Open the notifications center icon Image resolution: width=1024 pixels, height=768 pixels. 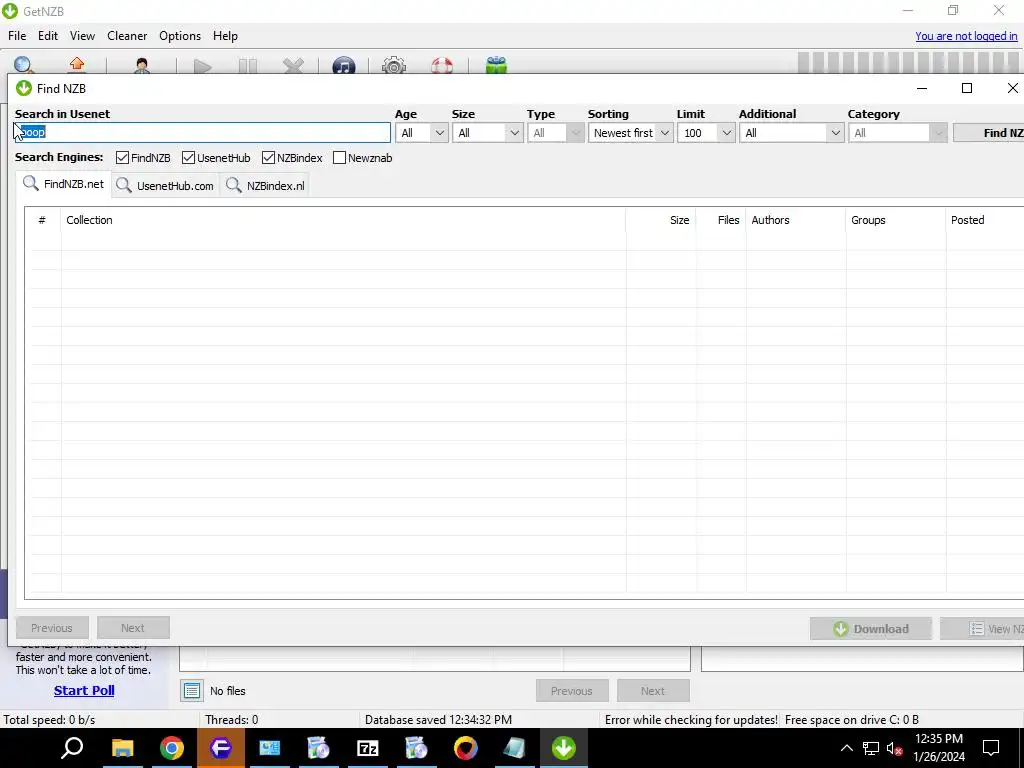(x=991, y=748)
